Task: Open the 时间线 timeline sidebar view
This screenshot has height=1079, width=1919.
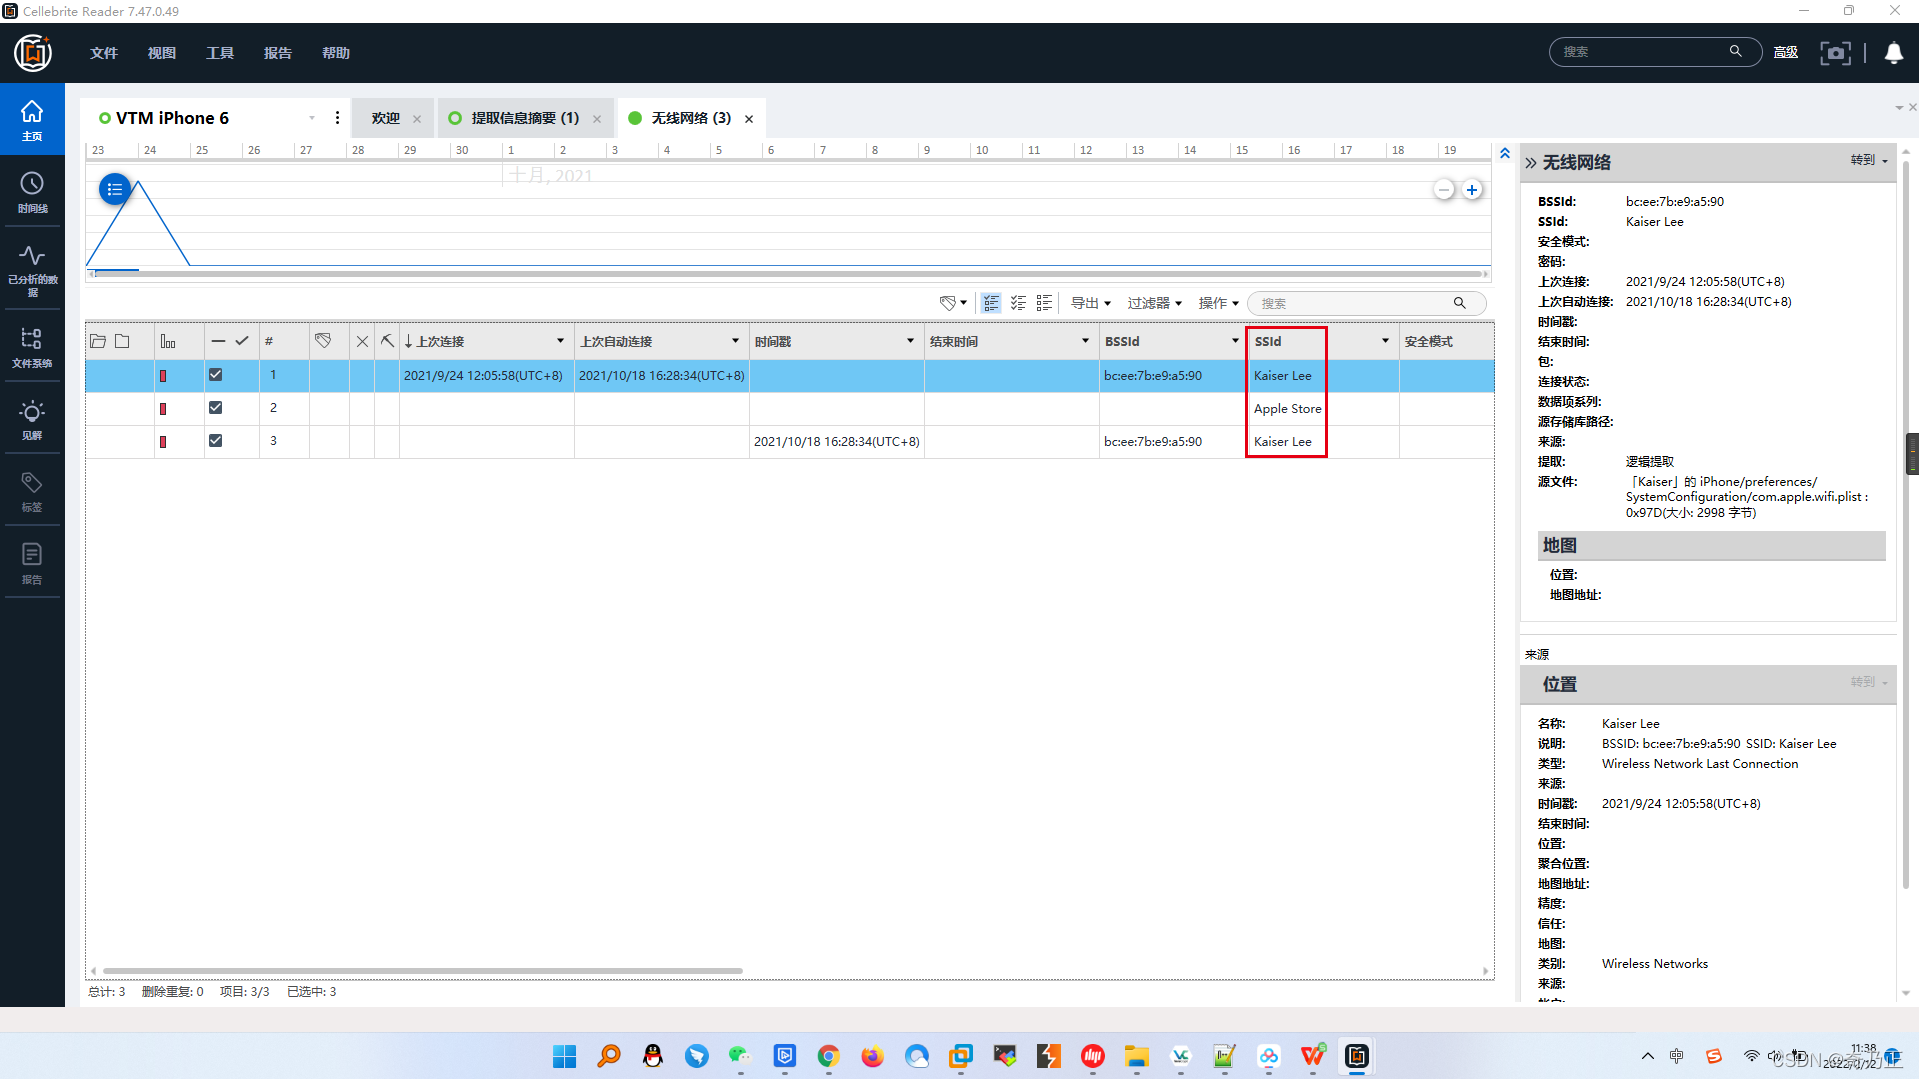Action: point(32,192)
